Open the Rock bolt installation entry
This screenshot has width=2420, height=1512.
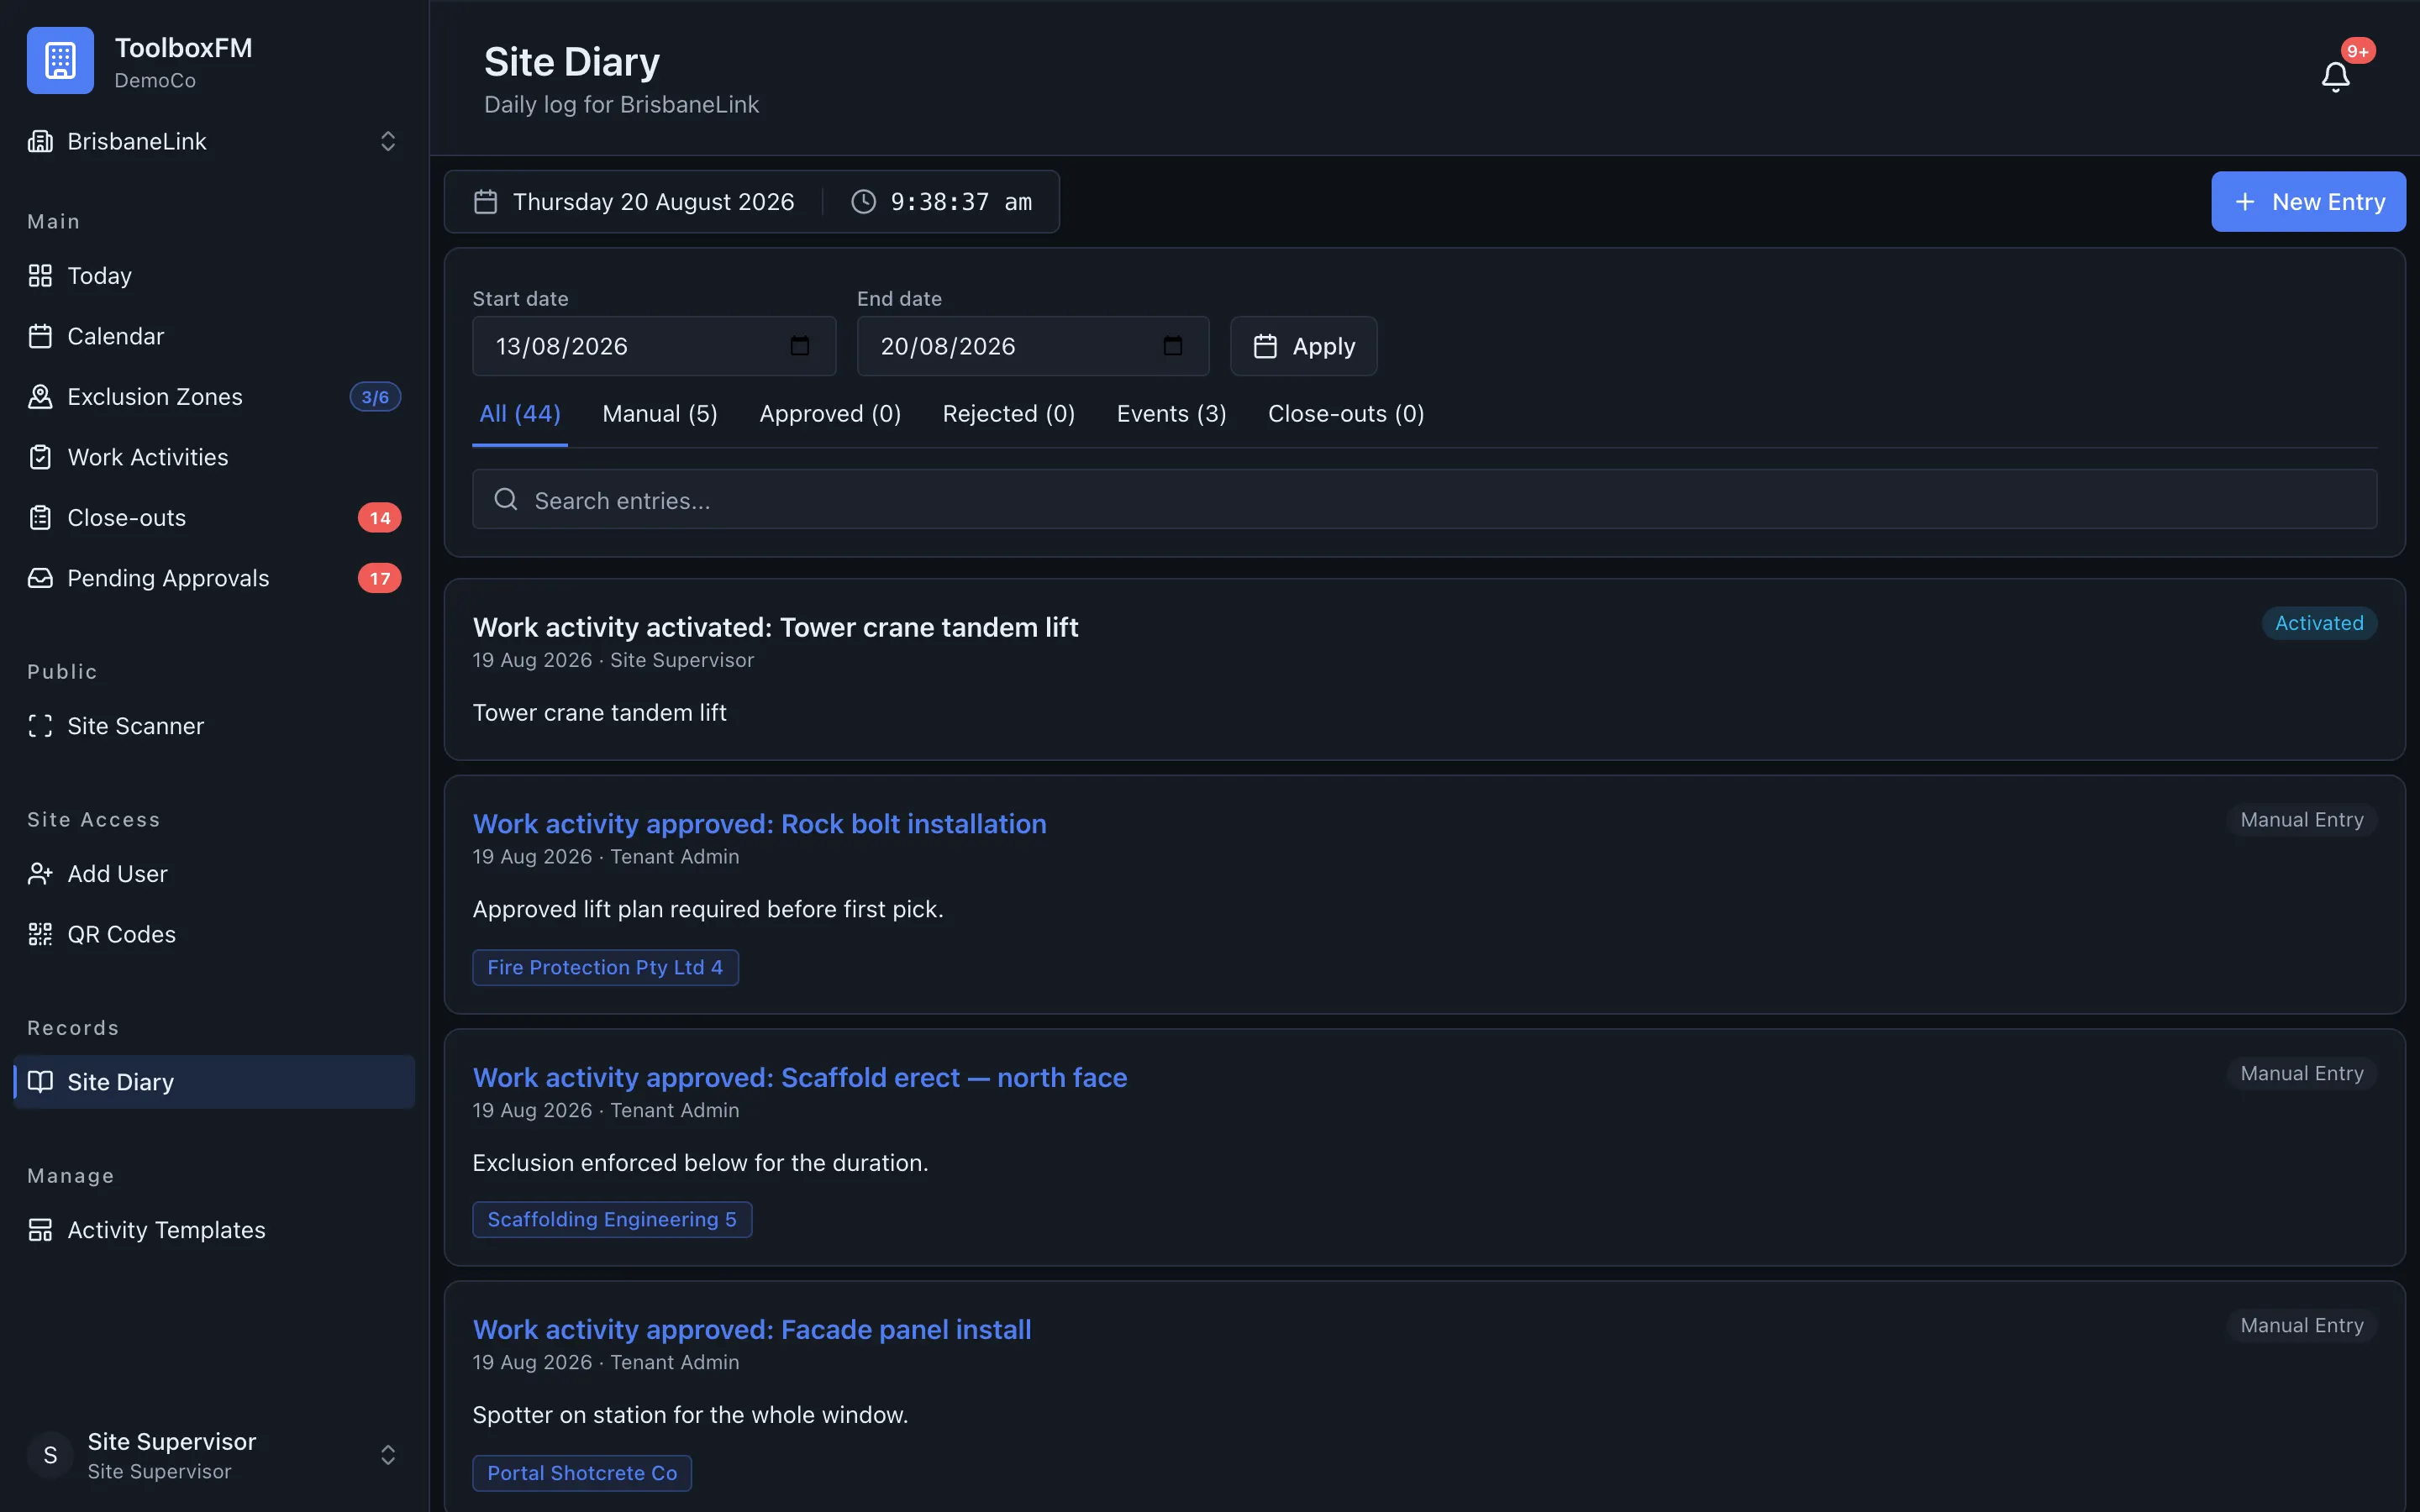click(759, 824)
